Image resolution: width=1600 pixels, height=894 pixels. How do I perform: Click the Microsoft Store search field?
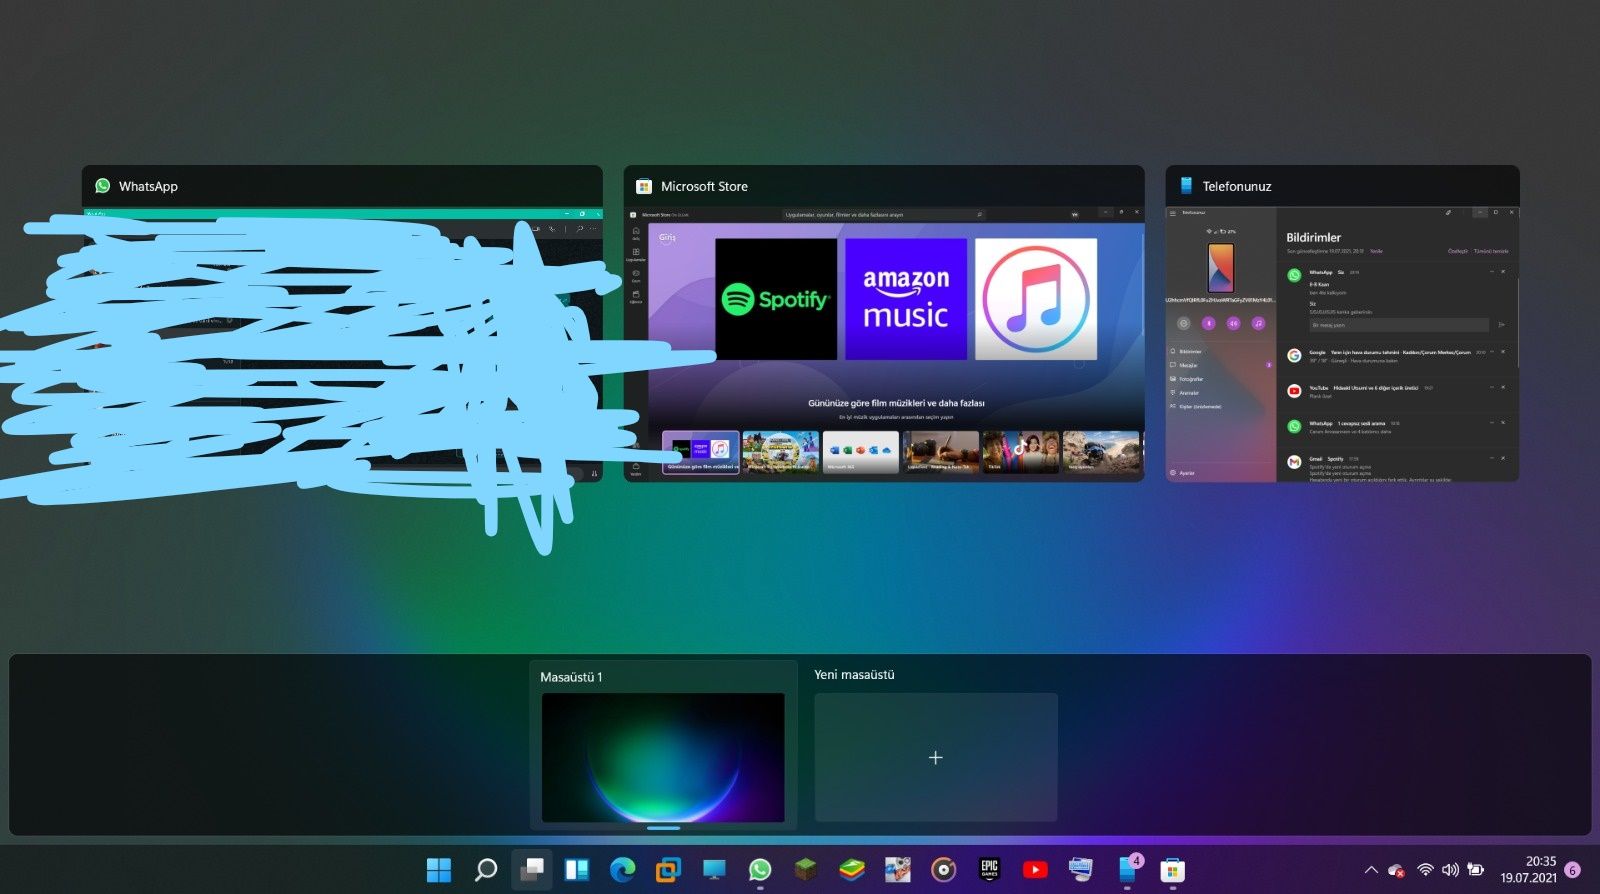click(884, 214)
